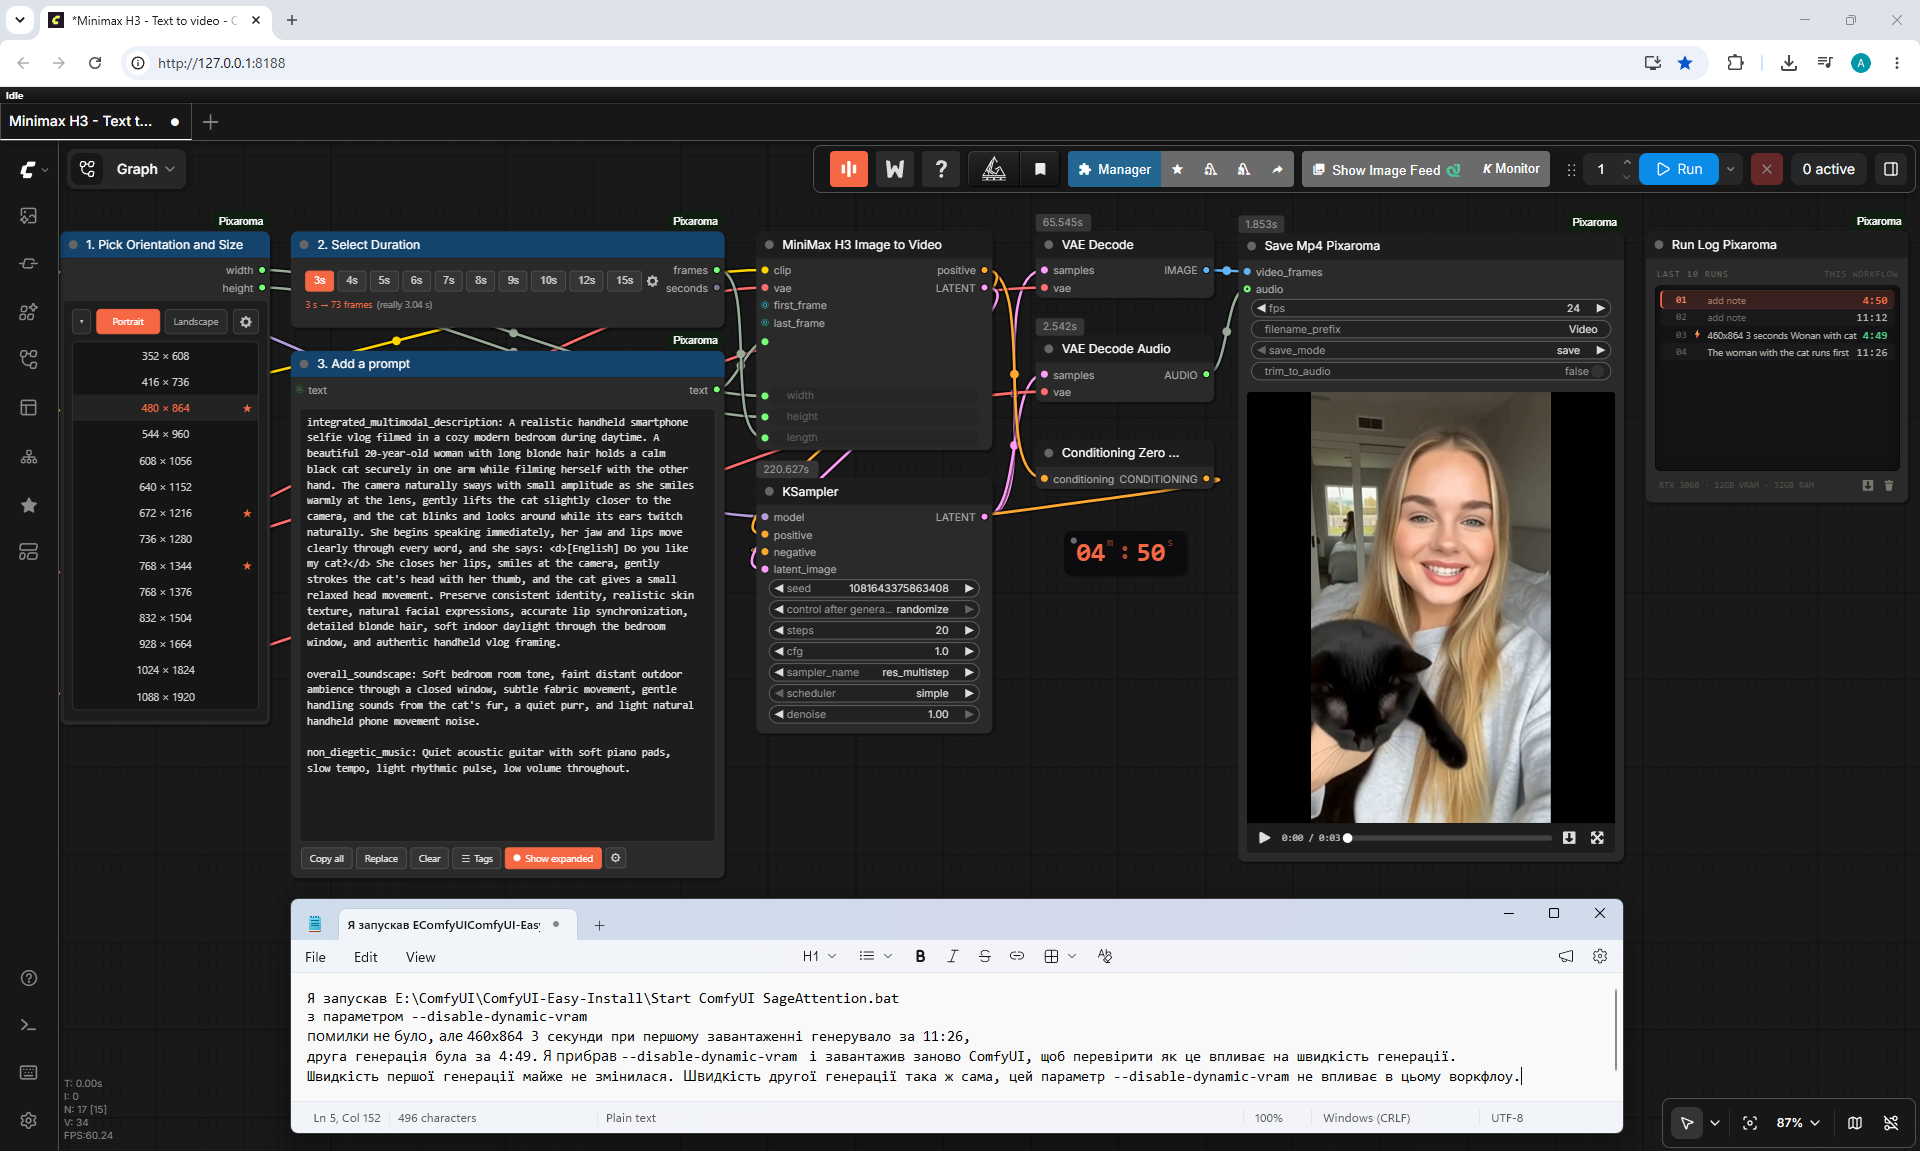Toggle Show expanded in prompt node
The width and height of the screenshot is (1920, 1151).
553,858
